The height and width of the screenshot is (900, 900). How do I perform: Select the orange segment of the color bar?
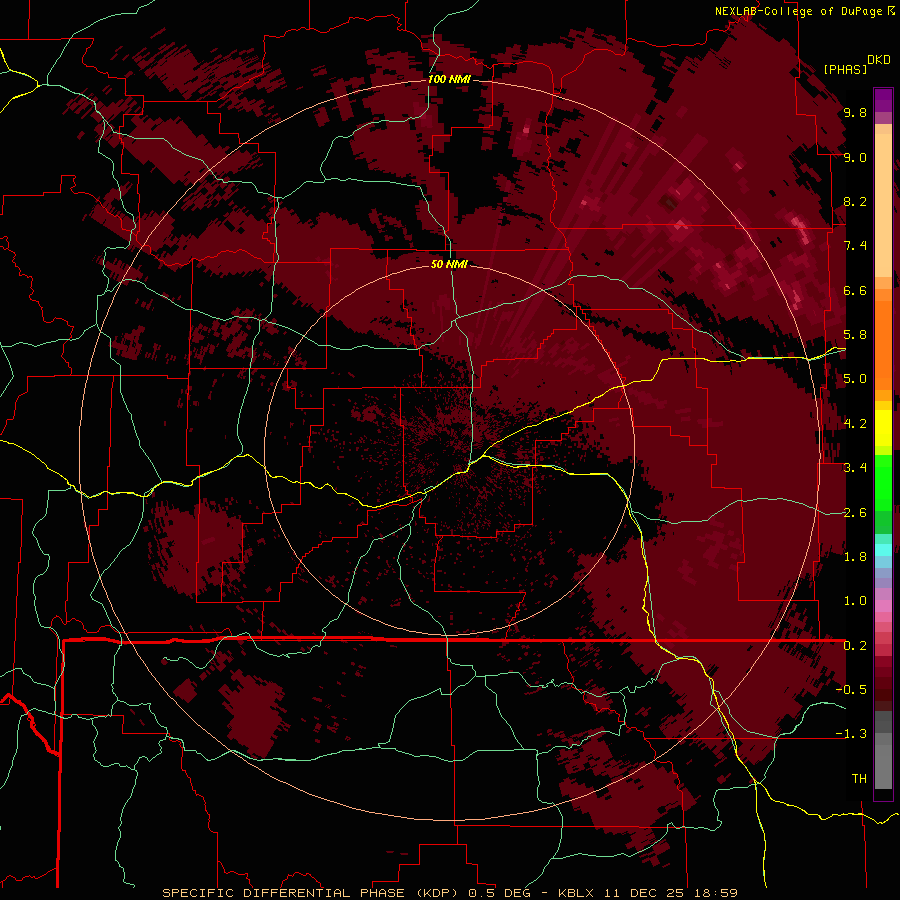coord(883,344)
